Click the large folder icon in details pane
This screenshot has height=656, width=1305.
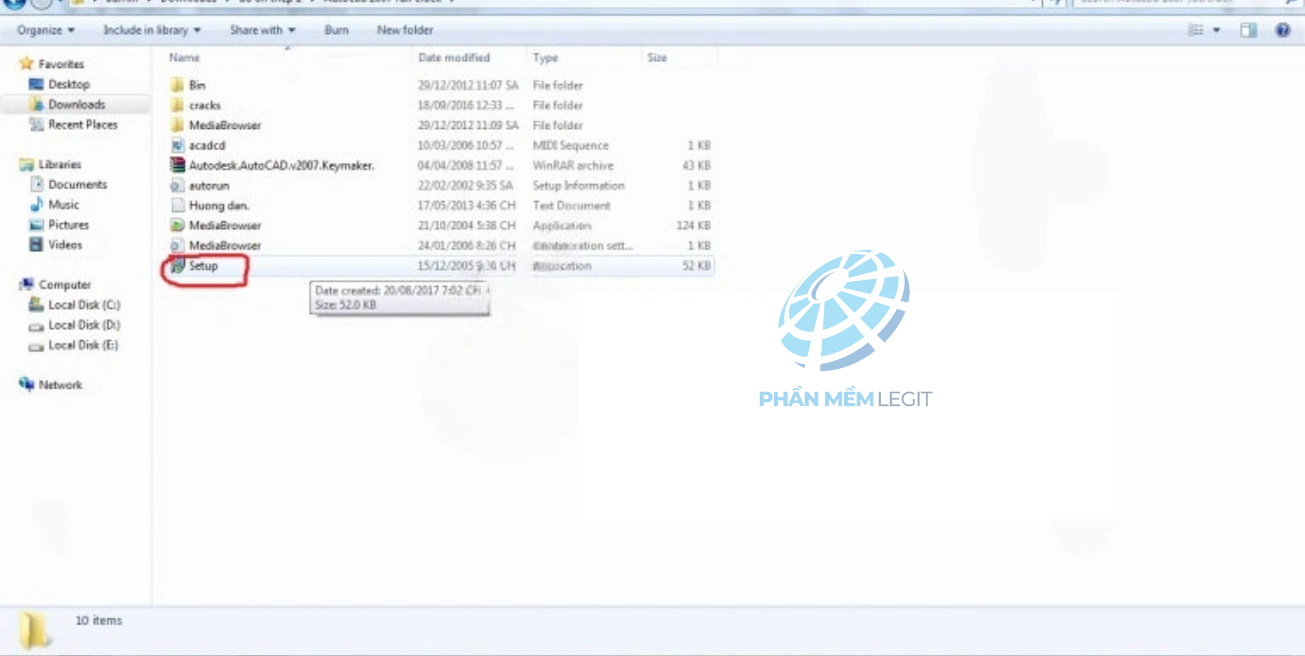(36, 629)
